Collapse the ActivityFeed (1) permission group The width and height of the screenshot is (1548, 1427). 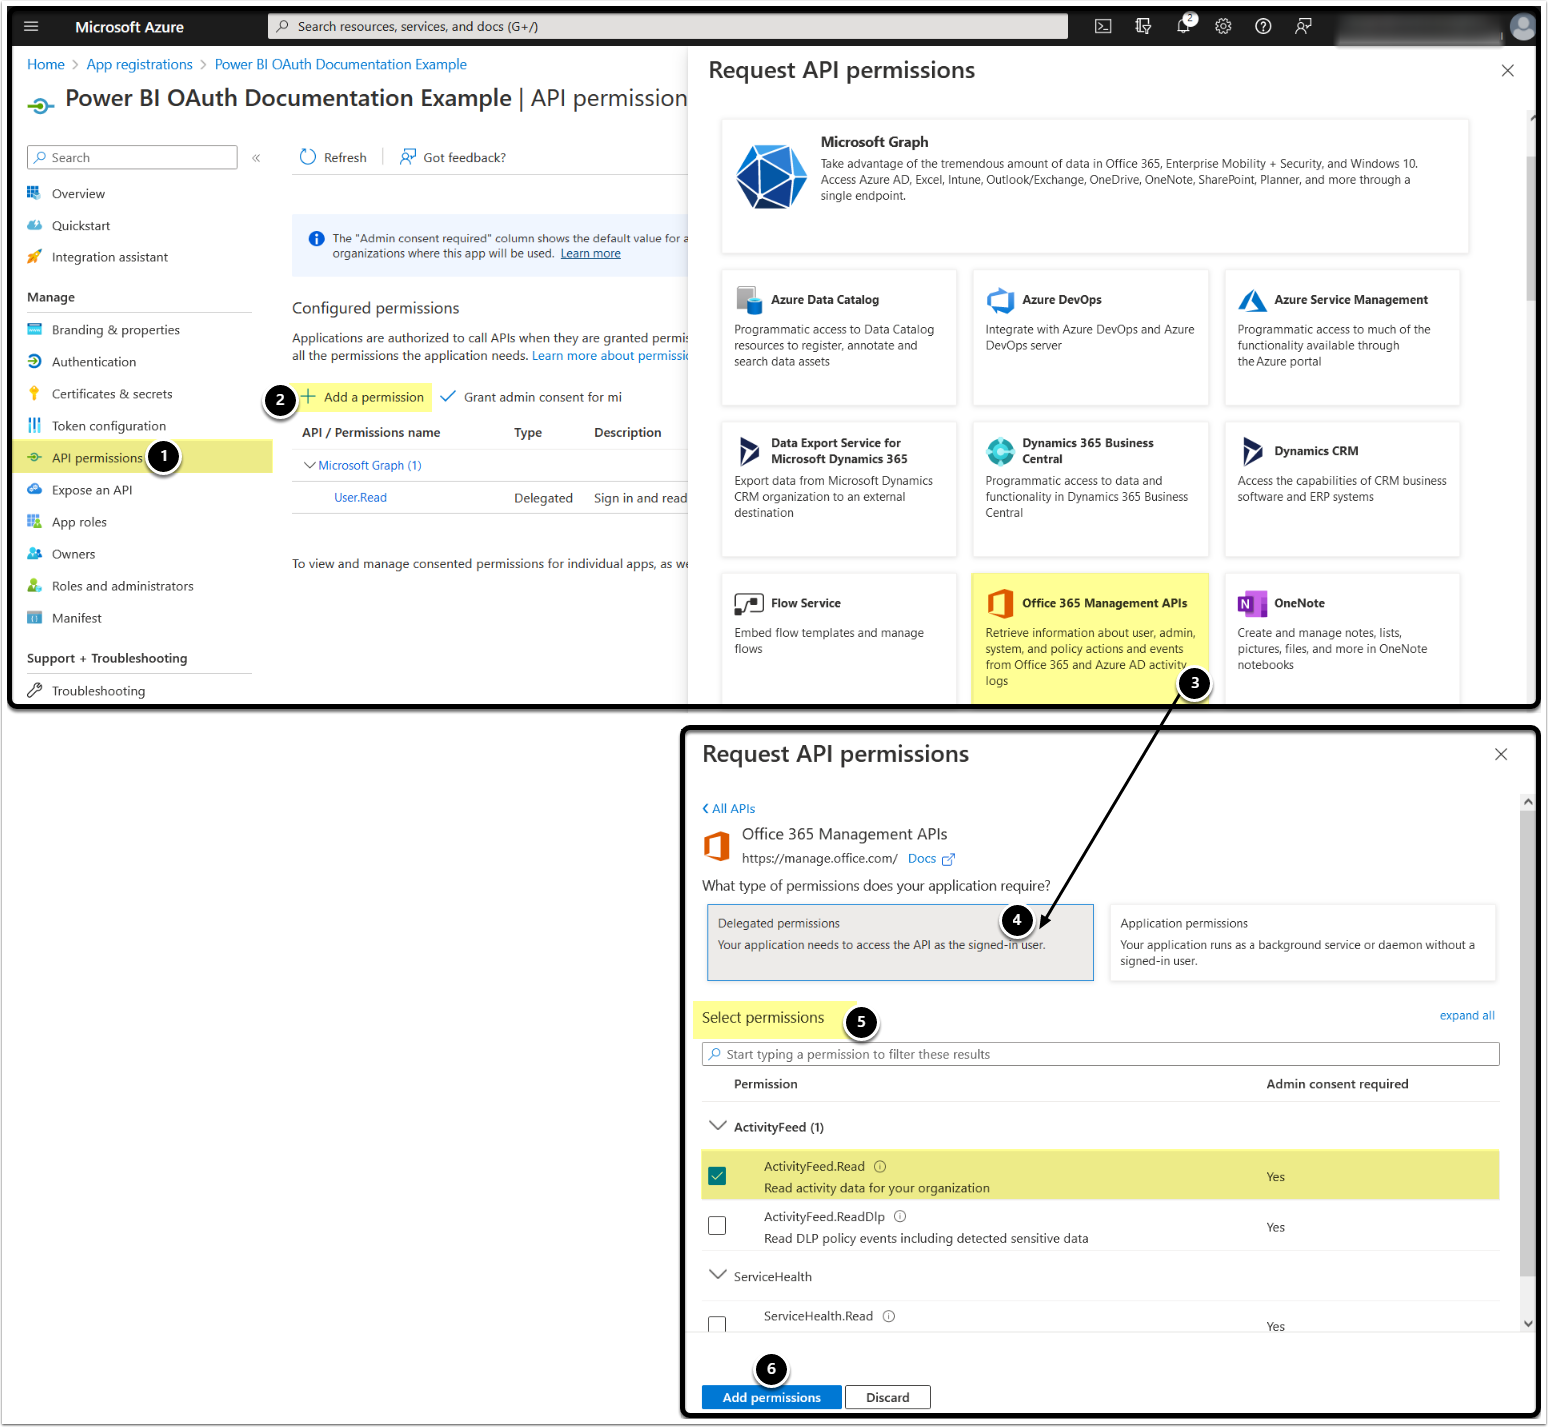tap(717, 1126)
